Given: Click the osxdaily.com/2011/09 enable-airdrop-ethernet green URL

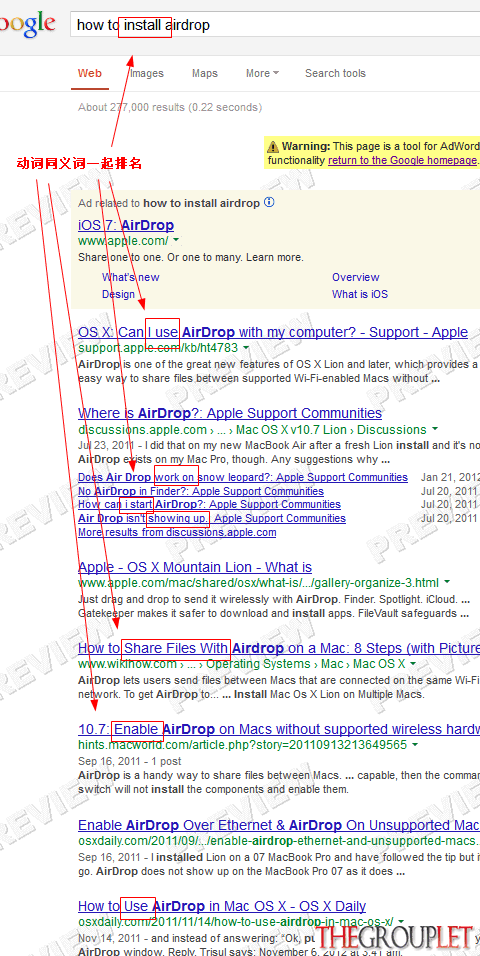Looking at the screenshot, I should (279, 841).
